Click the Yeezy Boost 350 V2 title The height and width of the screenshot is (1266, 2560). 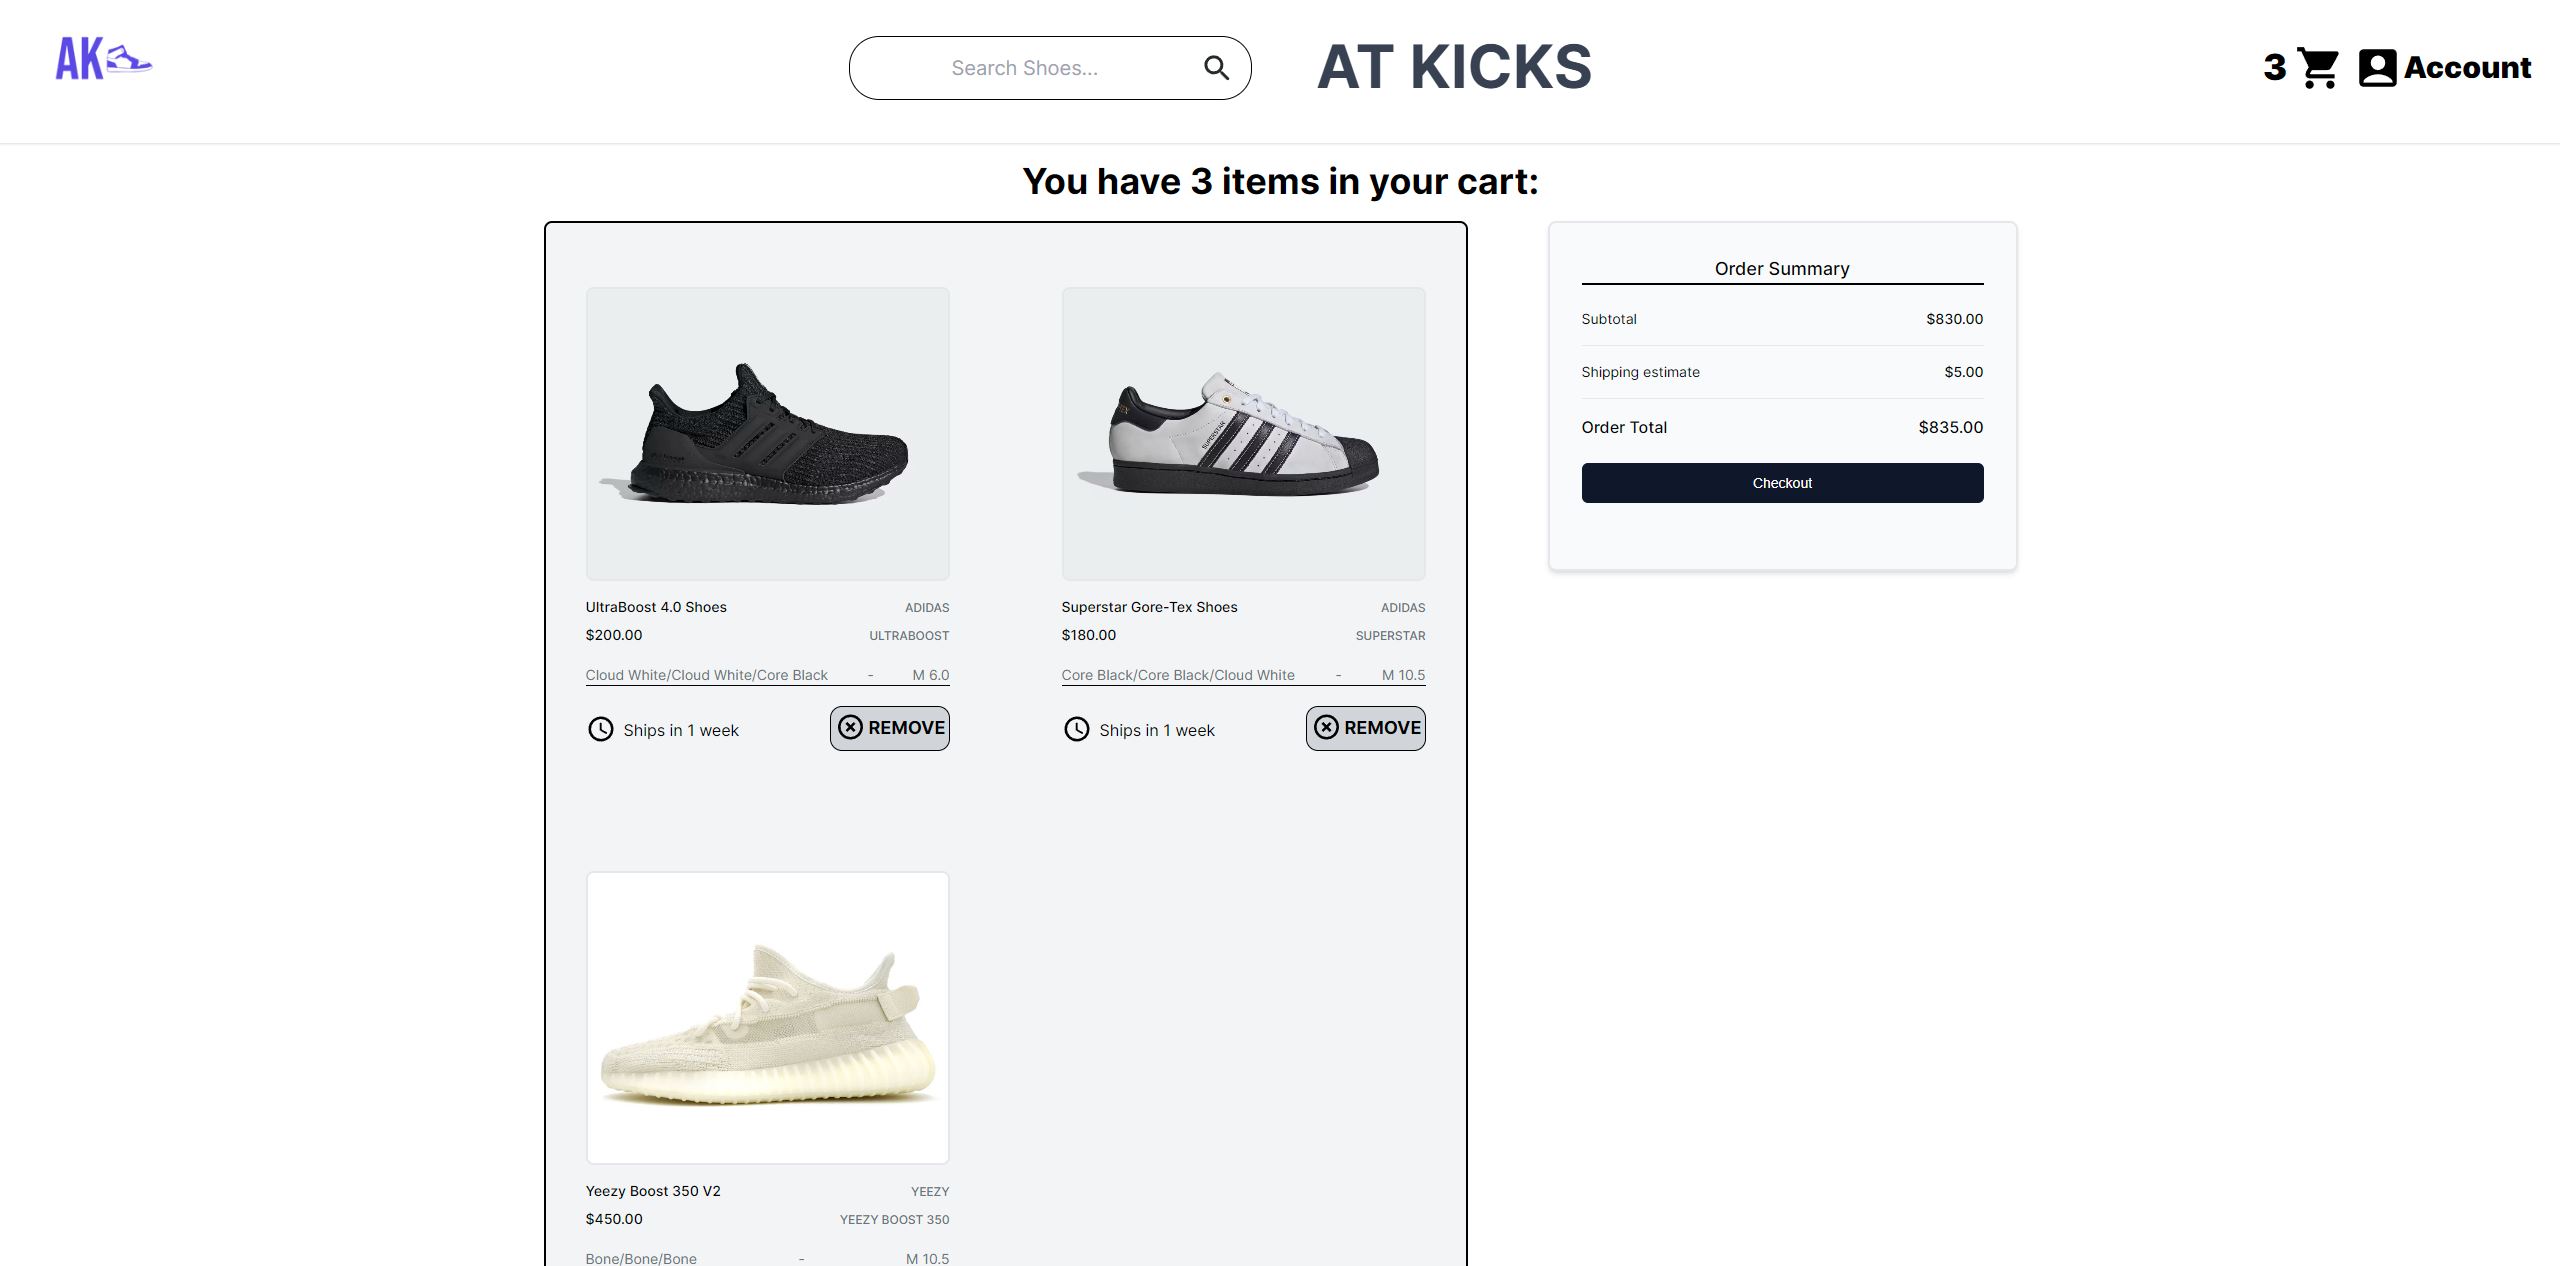coord(653,1191)
